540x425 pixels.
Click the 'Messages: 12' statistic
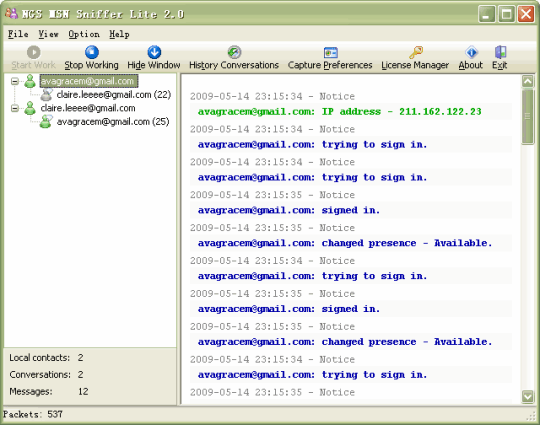tap(49, 392)
